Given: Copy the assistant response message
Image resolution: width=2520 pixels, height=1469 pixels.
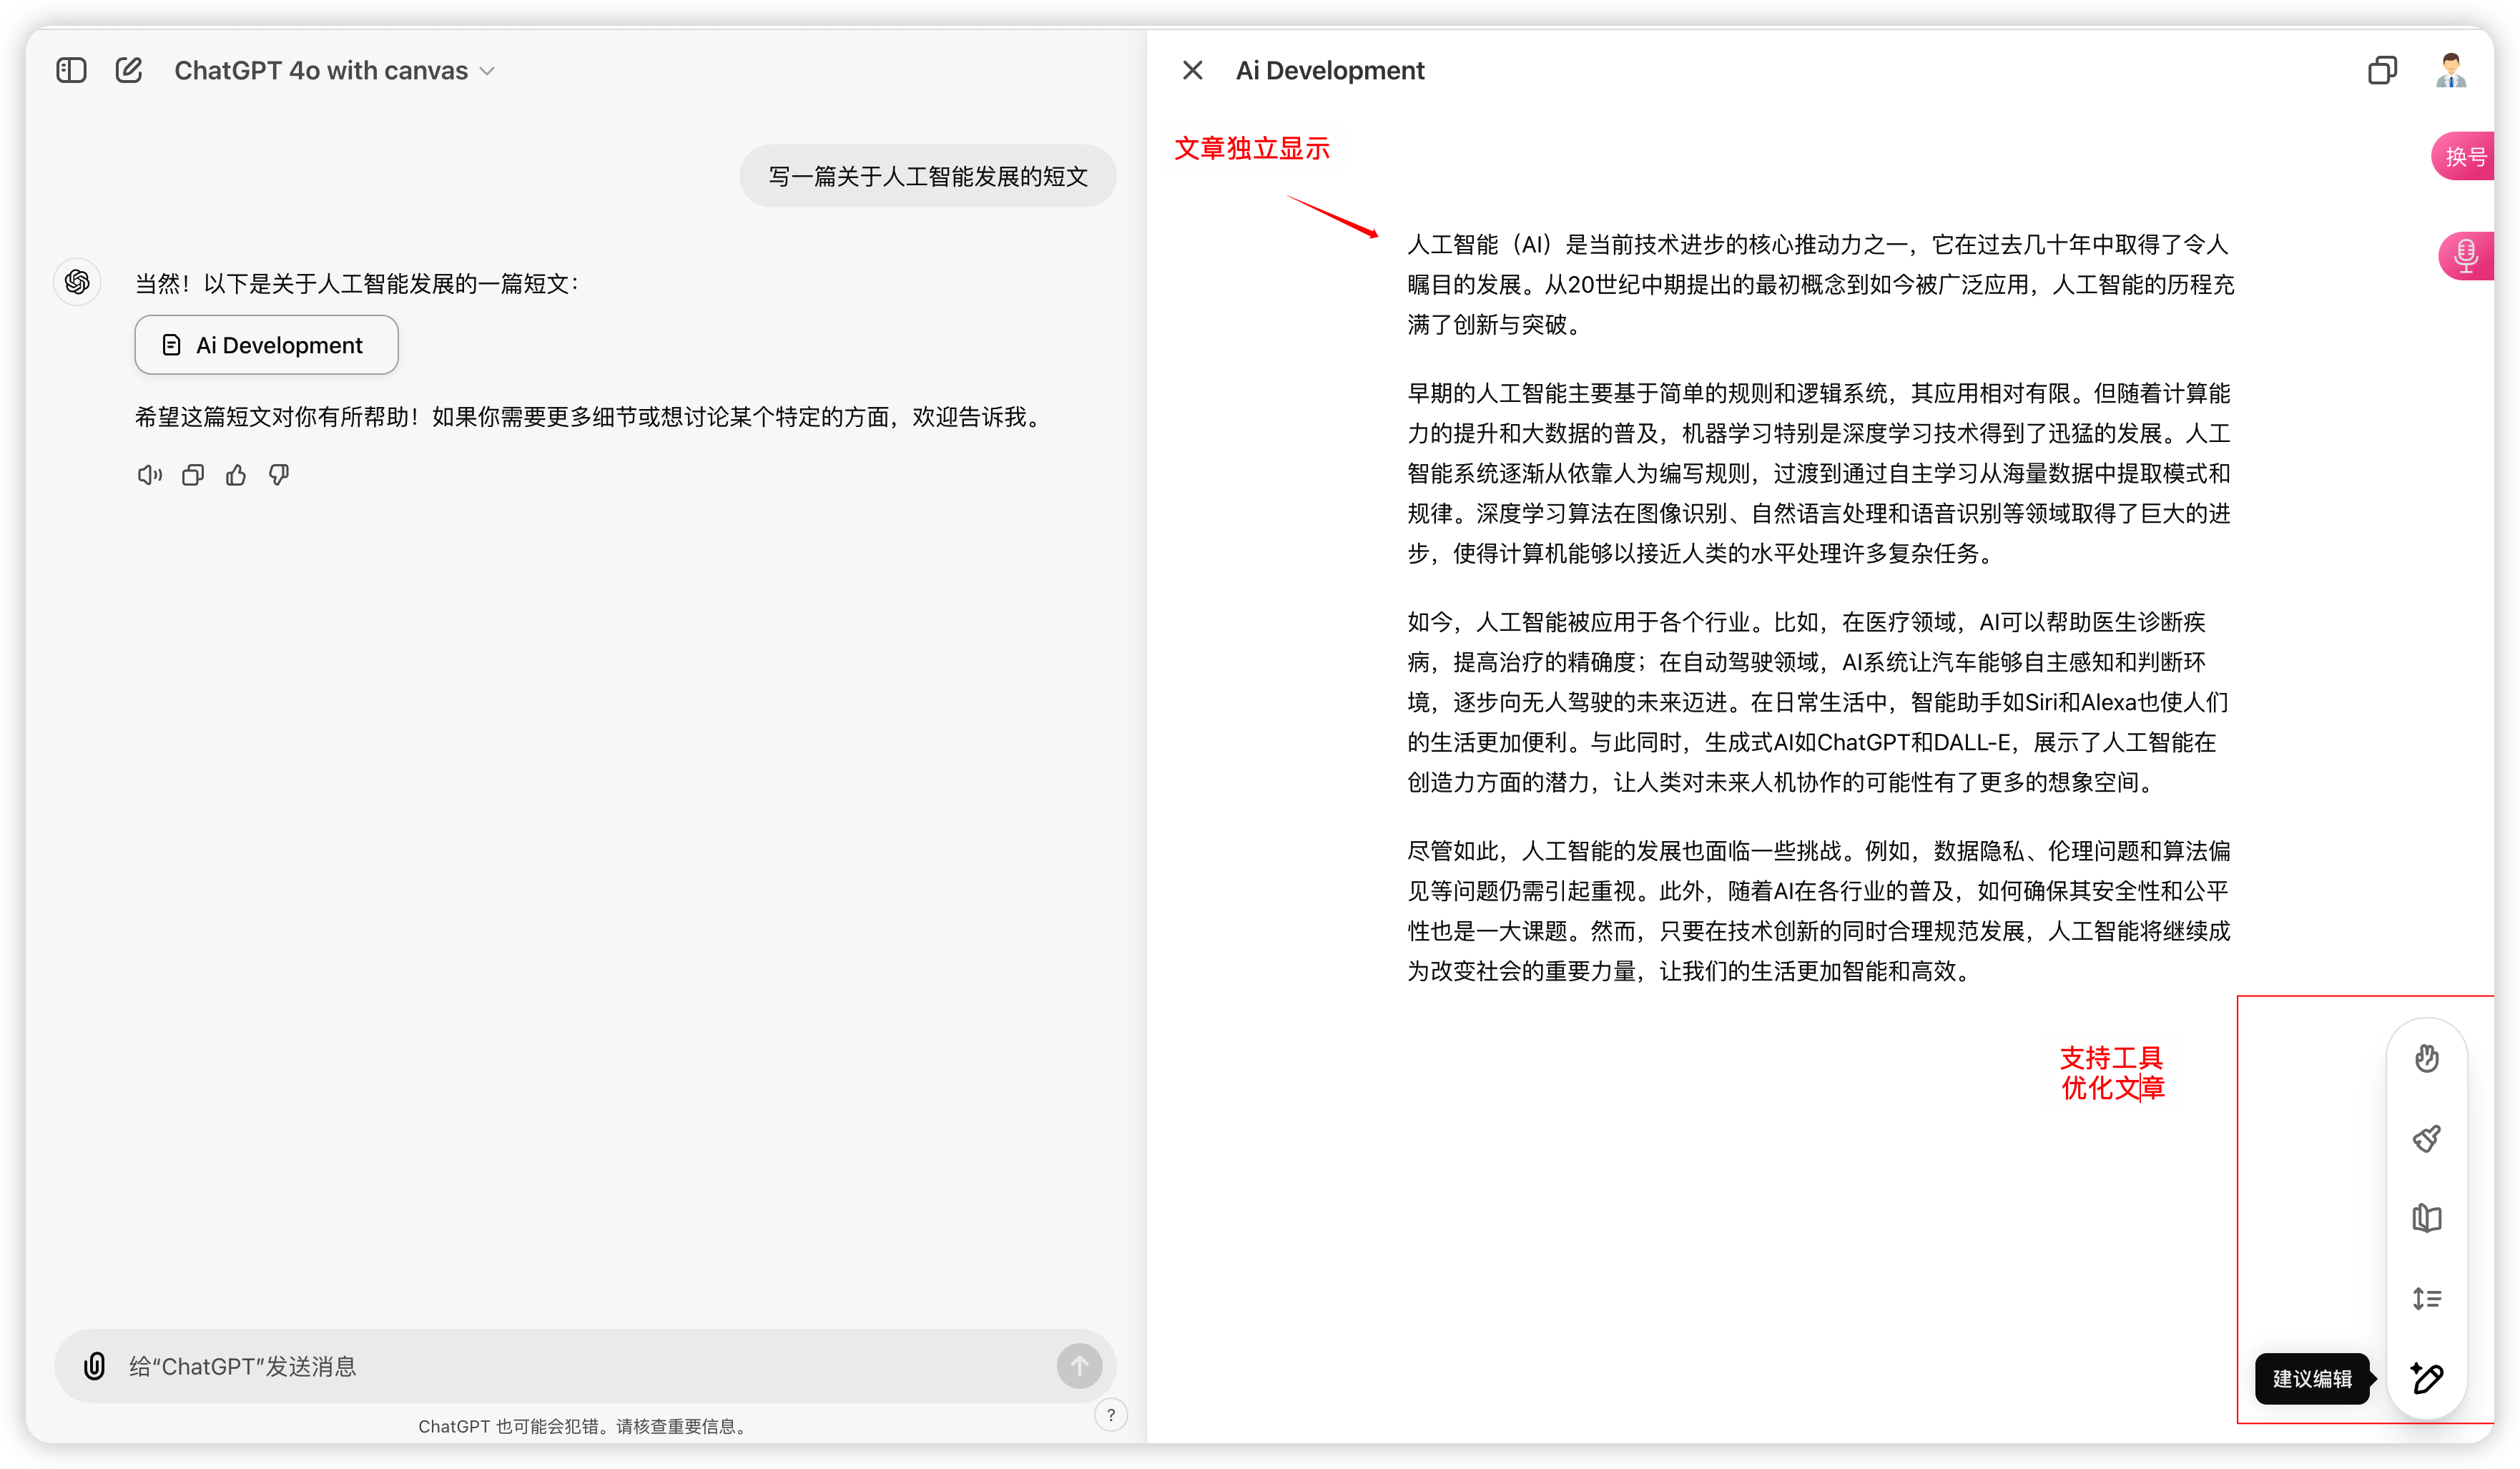Looking at the screenshot, I should tap(193, 475).
